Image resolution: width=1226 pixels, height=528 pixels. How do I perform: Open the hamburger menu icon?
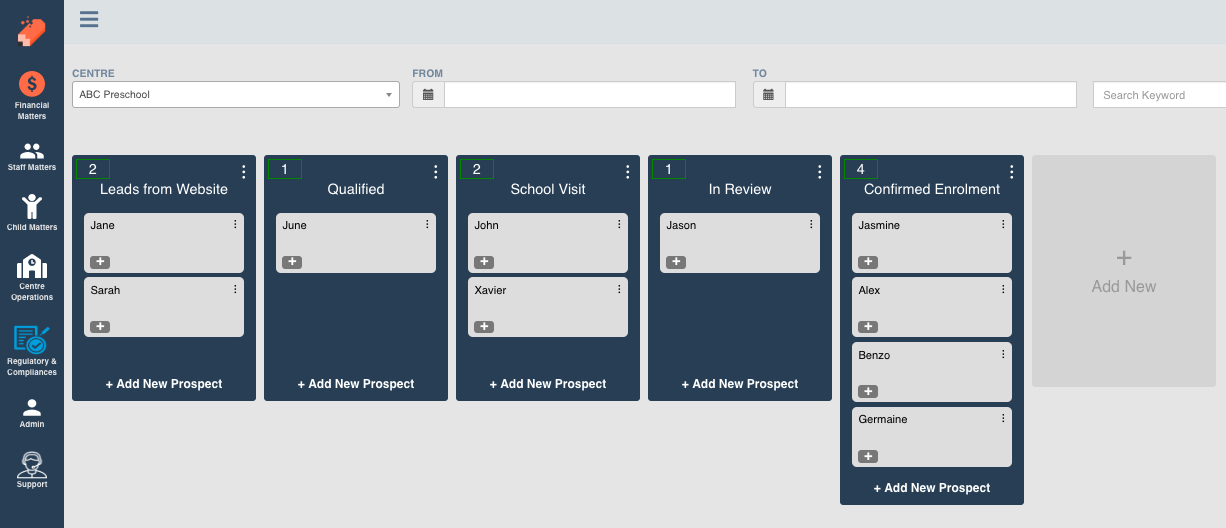(89, 19)
